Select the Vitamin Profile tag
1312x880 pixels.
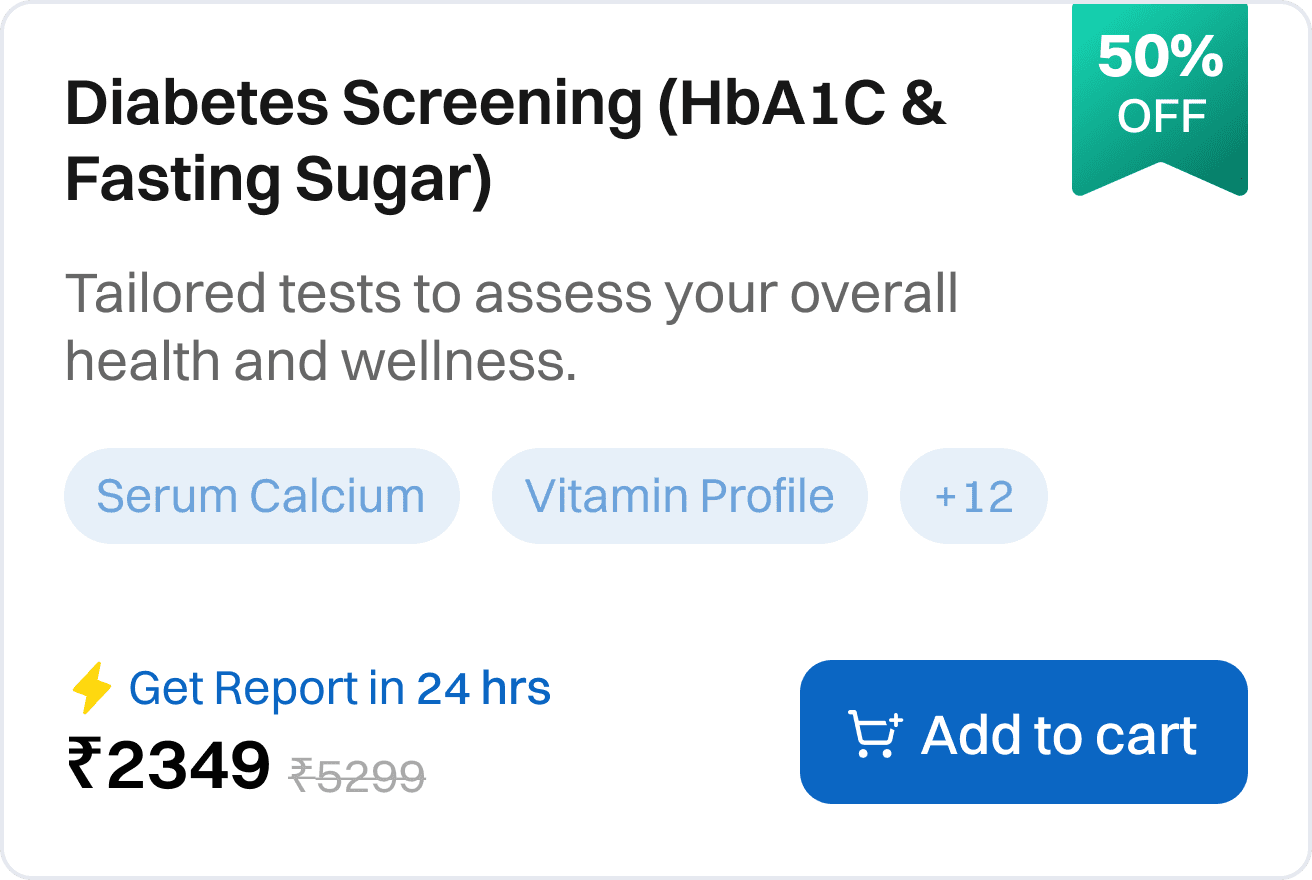click(680, 496)
